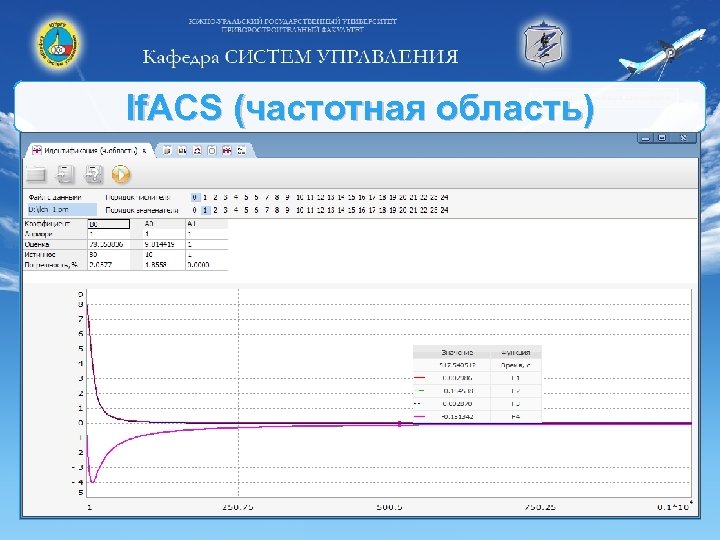Click the fourth small square icon in the tab strip

[212, 151]
